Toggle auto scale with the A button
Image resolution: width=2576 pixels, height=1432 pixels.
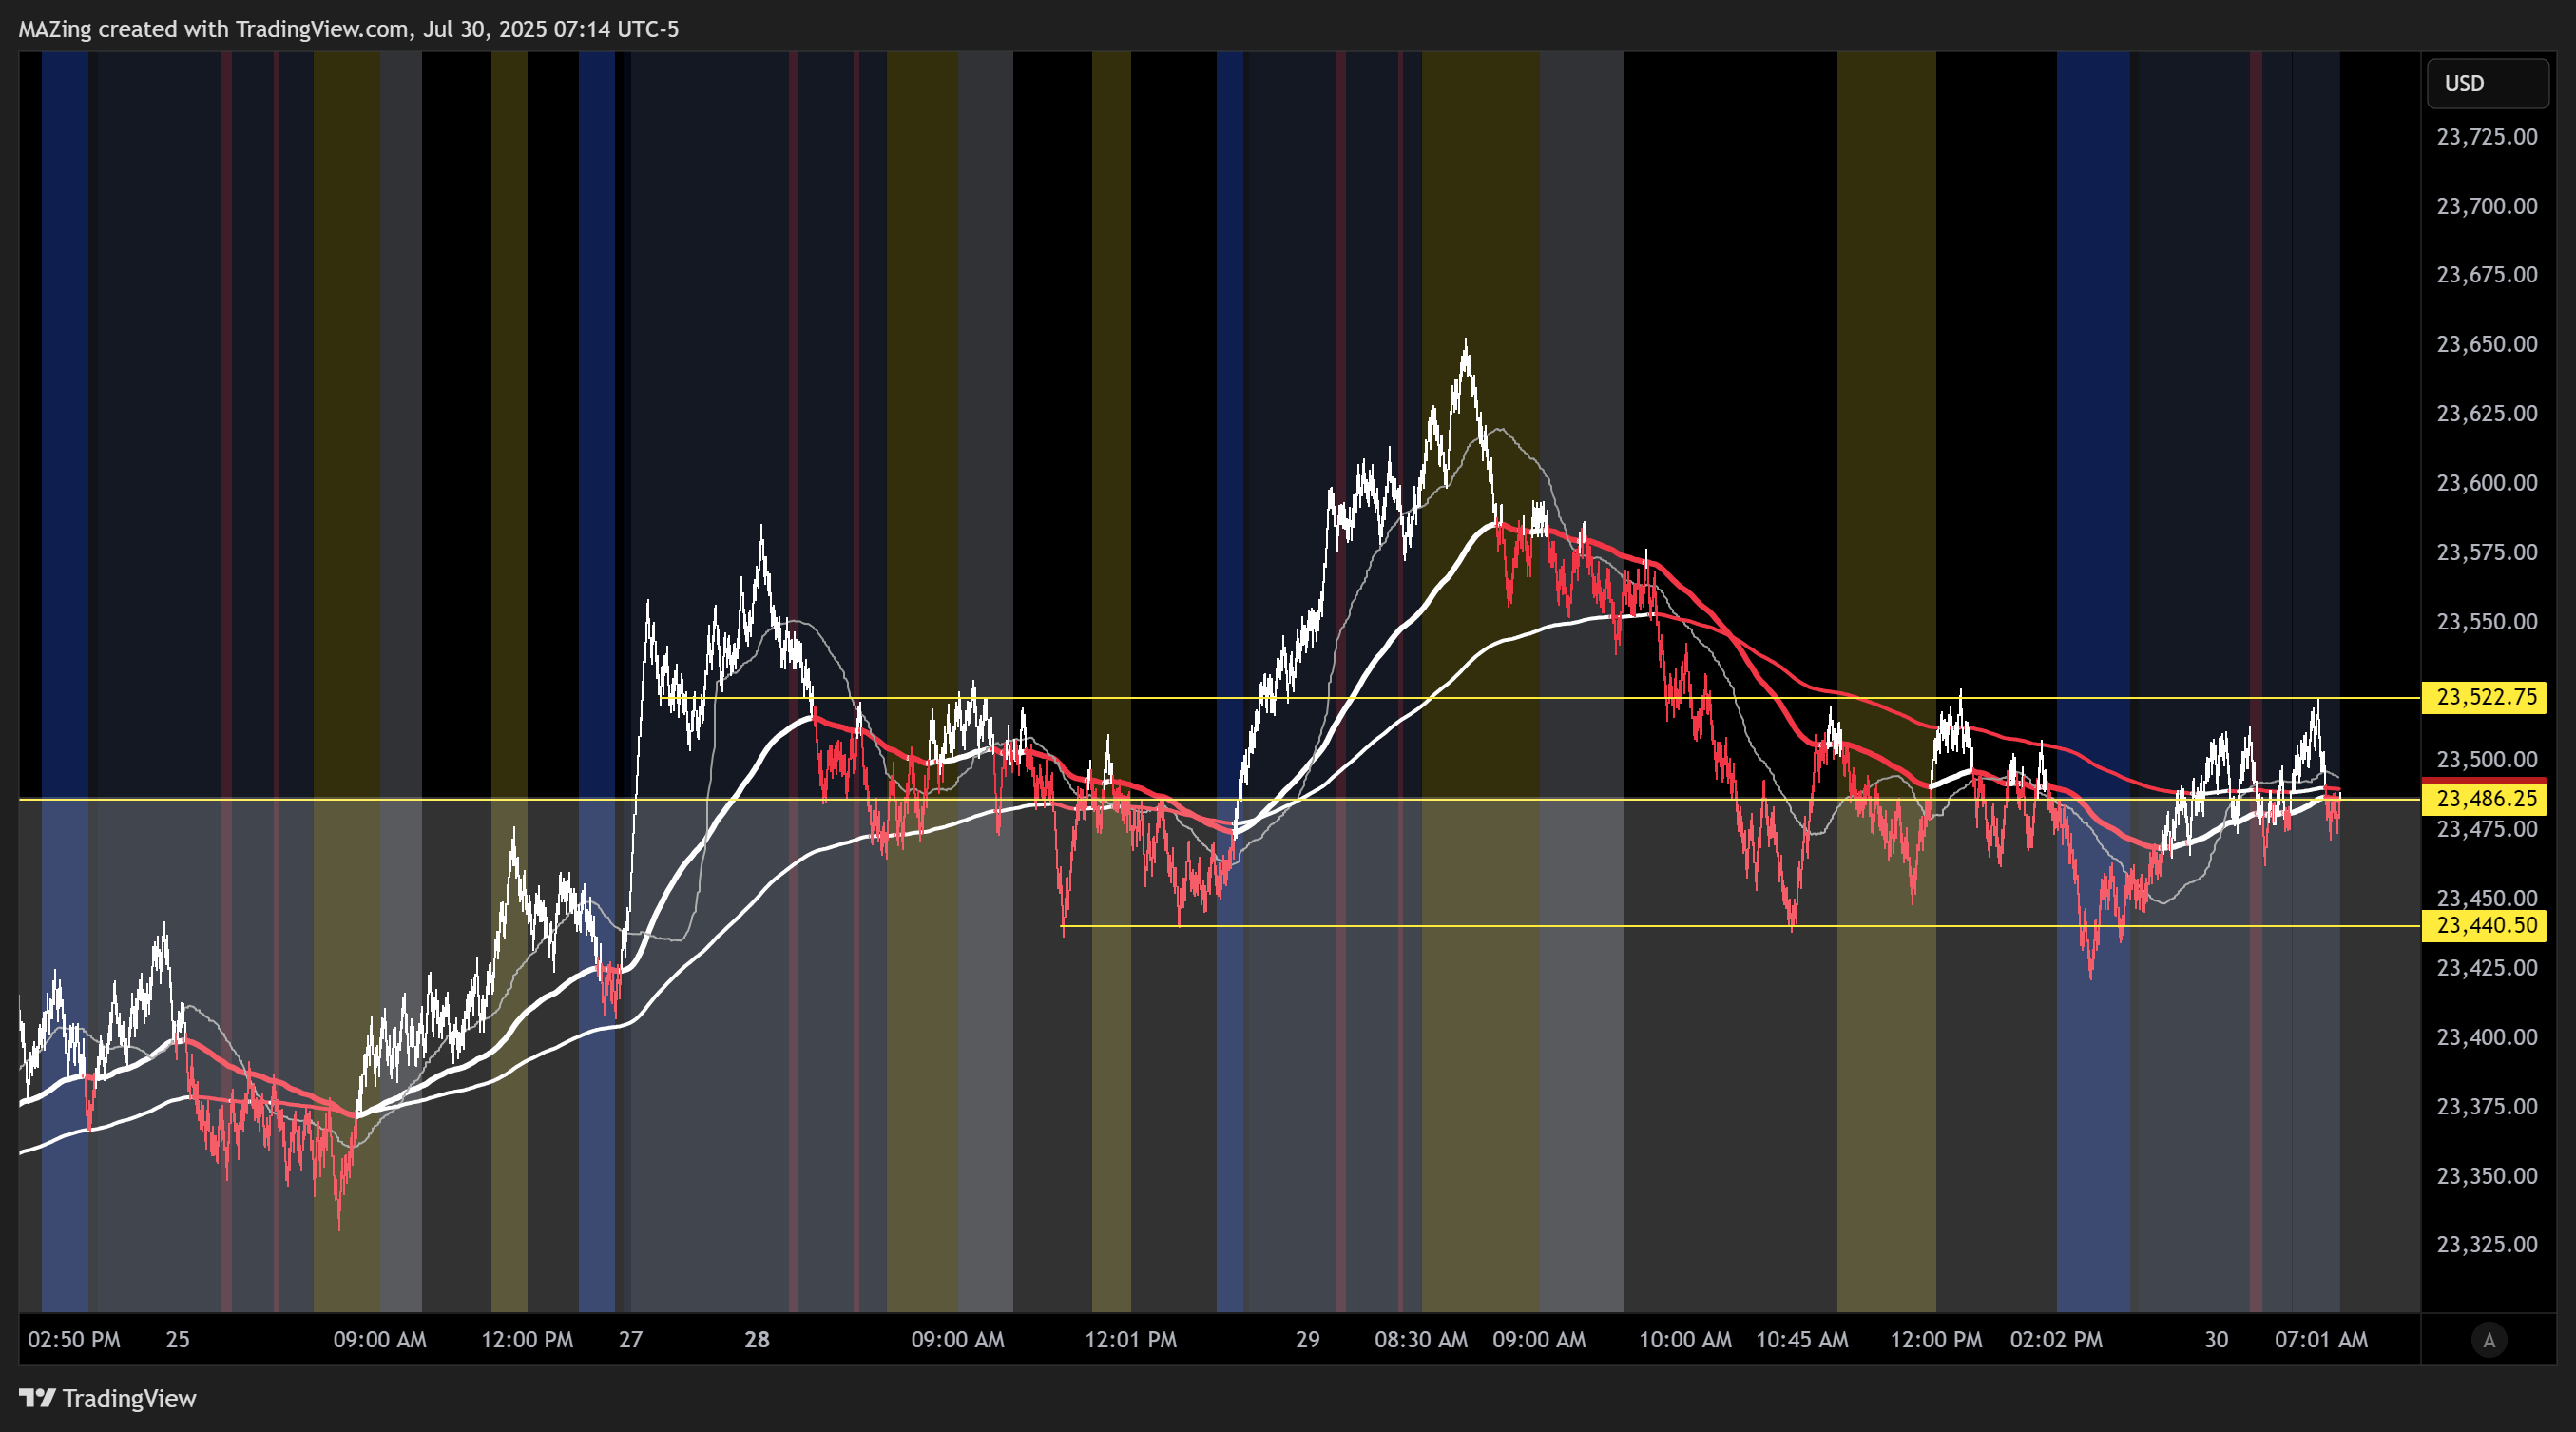tap(2489, 1339)
